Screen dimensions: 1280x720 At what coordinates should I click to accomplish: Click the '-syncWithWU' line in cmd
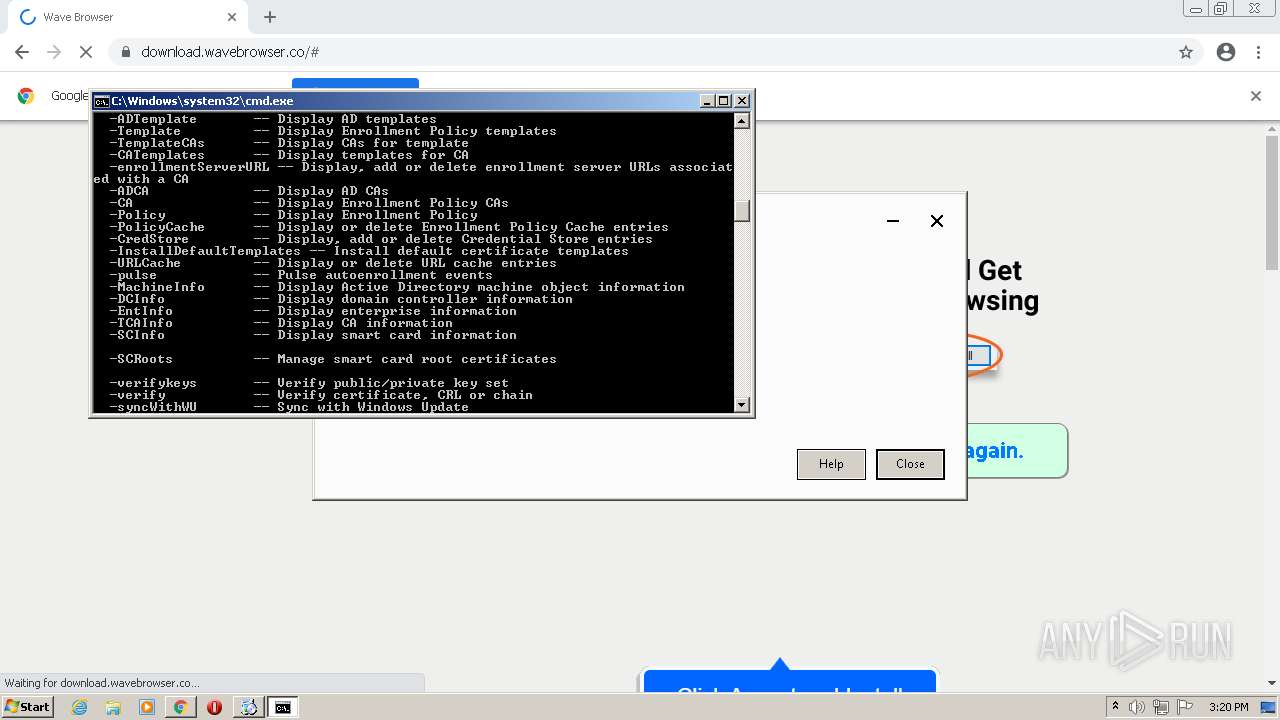tap(289, 407)
